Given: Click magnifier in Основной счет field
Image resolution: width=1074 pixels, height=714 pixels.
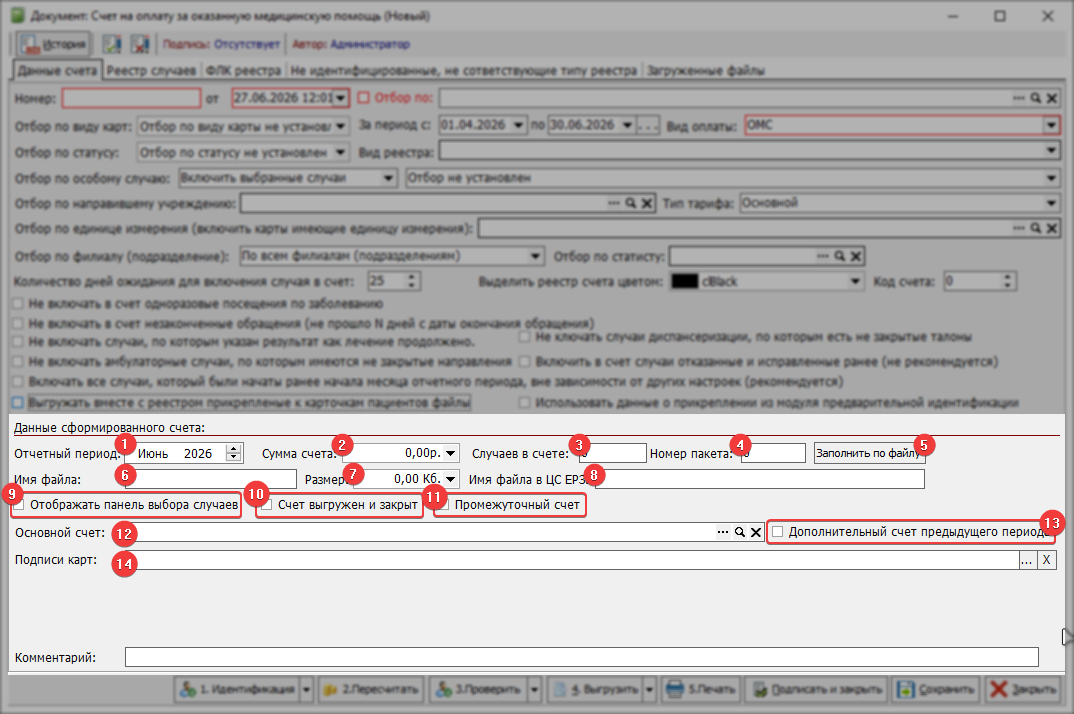Looking at the screenshot, I should 740,532.
